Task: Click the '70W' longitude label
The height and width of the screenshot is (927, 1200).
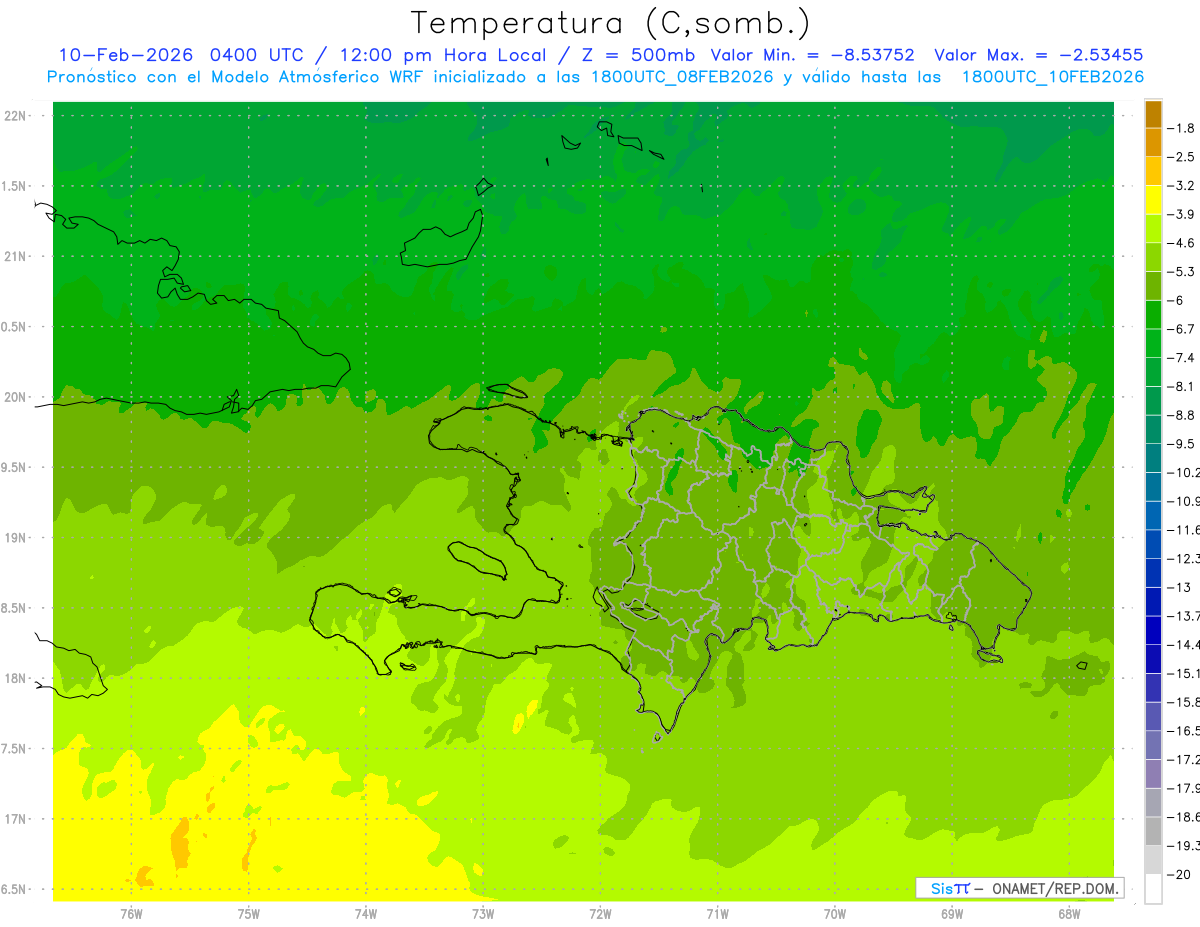Action: click(x=835, y=913)
